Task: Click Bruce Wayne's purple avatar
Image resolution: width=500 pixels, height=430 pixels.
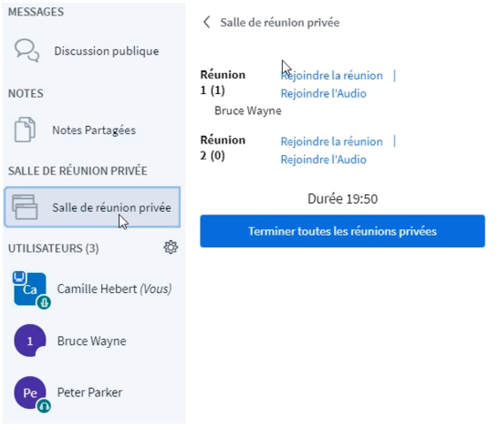Action: (30, 340)
